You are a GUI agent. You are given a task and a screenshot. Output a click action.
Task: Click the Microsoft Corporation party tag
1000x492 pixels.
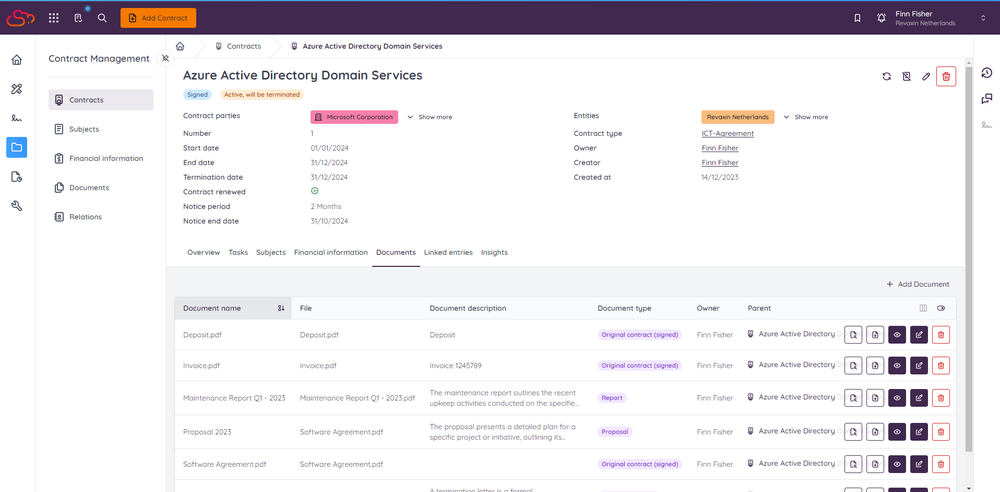click(354, 117)
